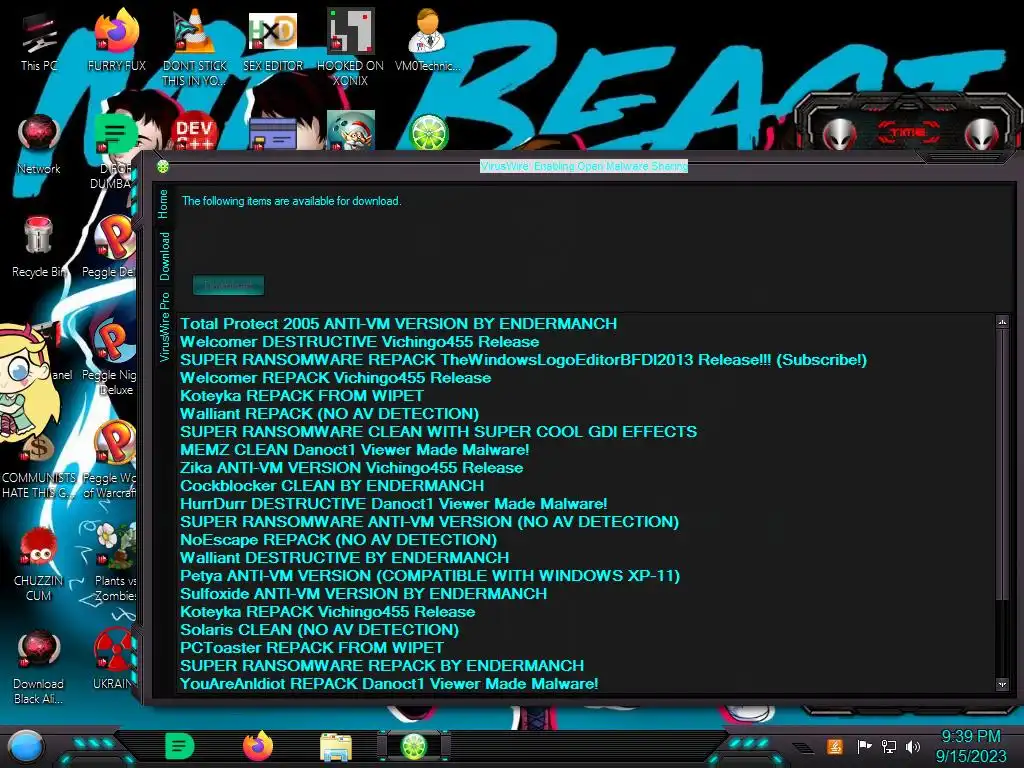This screenshot has height=768, width=1024.
Task: Switch to the VirusWire Pro tab
Action: [x=164, y=327]
